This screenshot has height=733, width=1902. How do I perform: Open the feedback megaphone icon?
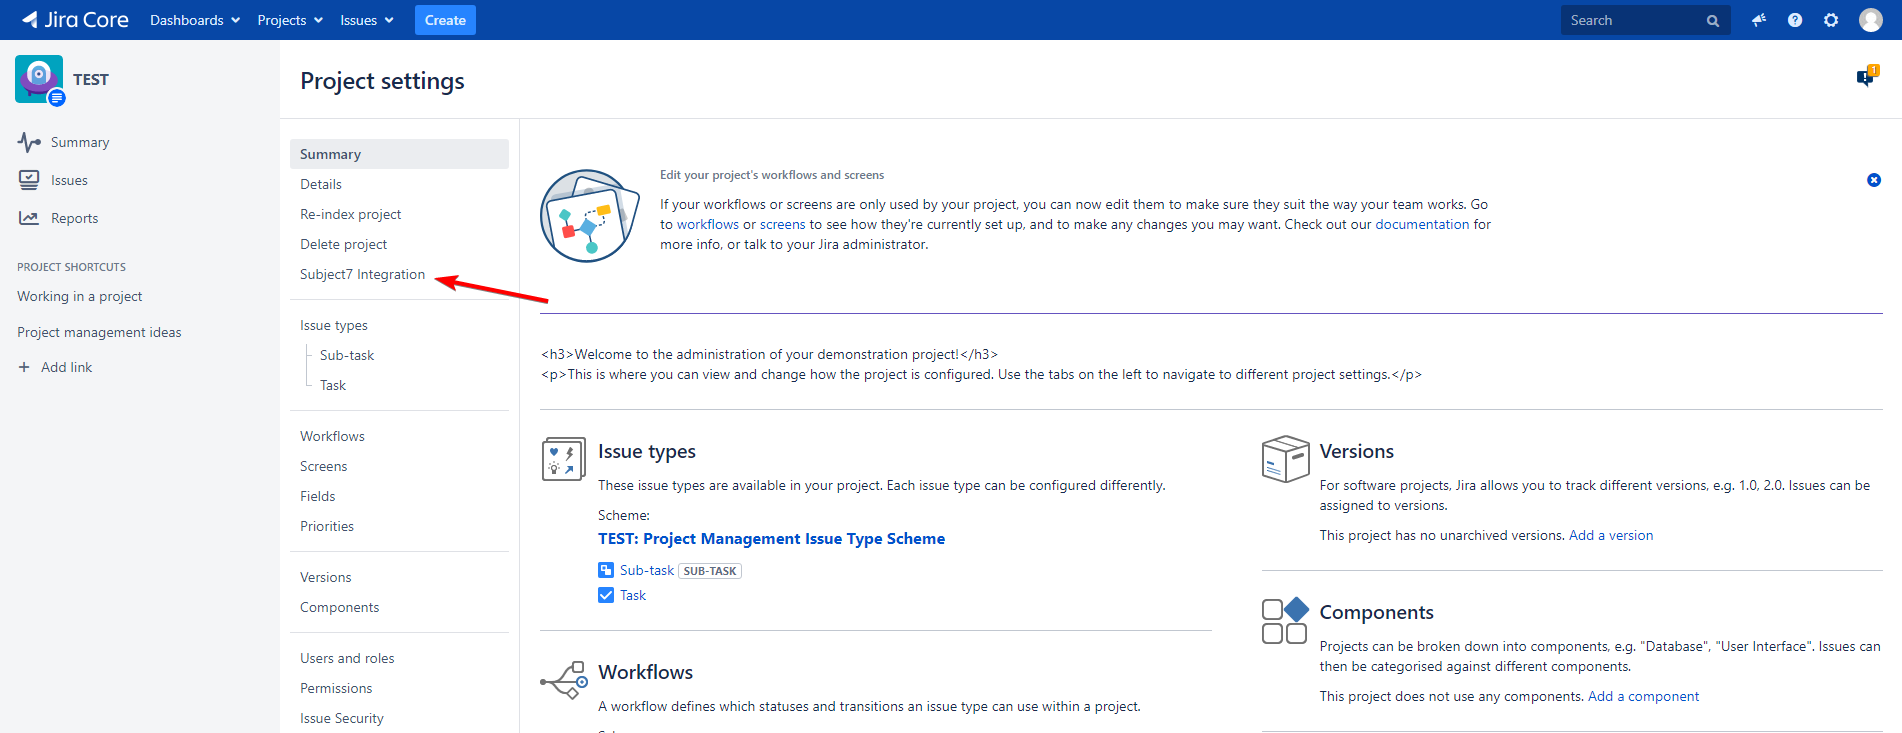point(1759,20)
